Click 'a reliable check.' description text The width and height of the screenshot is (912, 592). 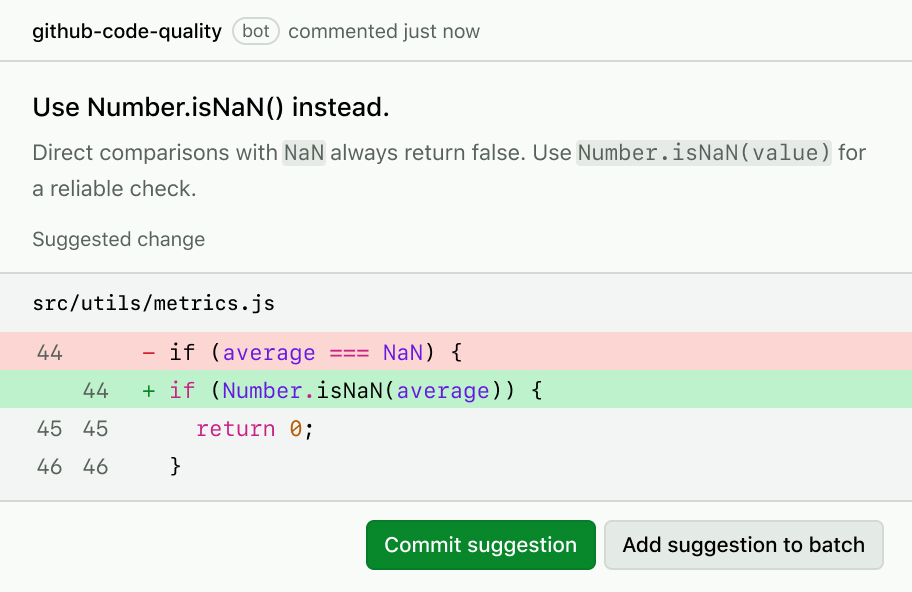(114, 189)
